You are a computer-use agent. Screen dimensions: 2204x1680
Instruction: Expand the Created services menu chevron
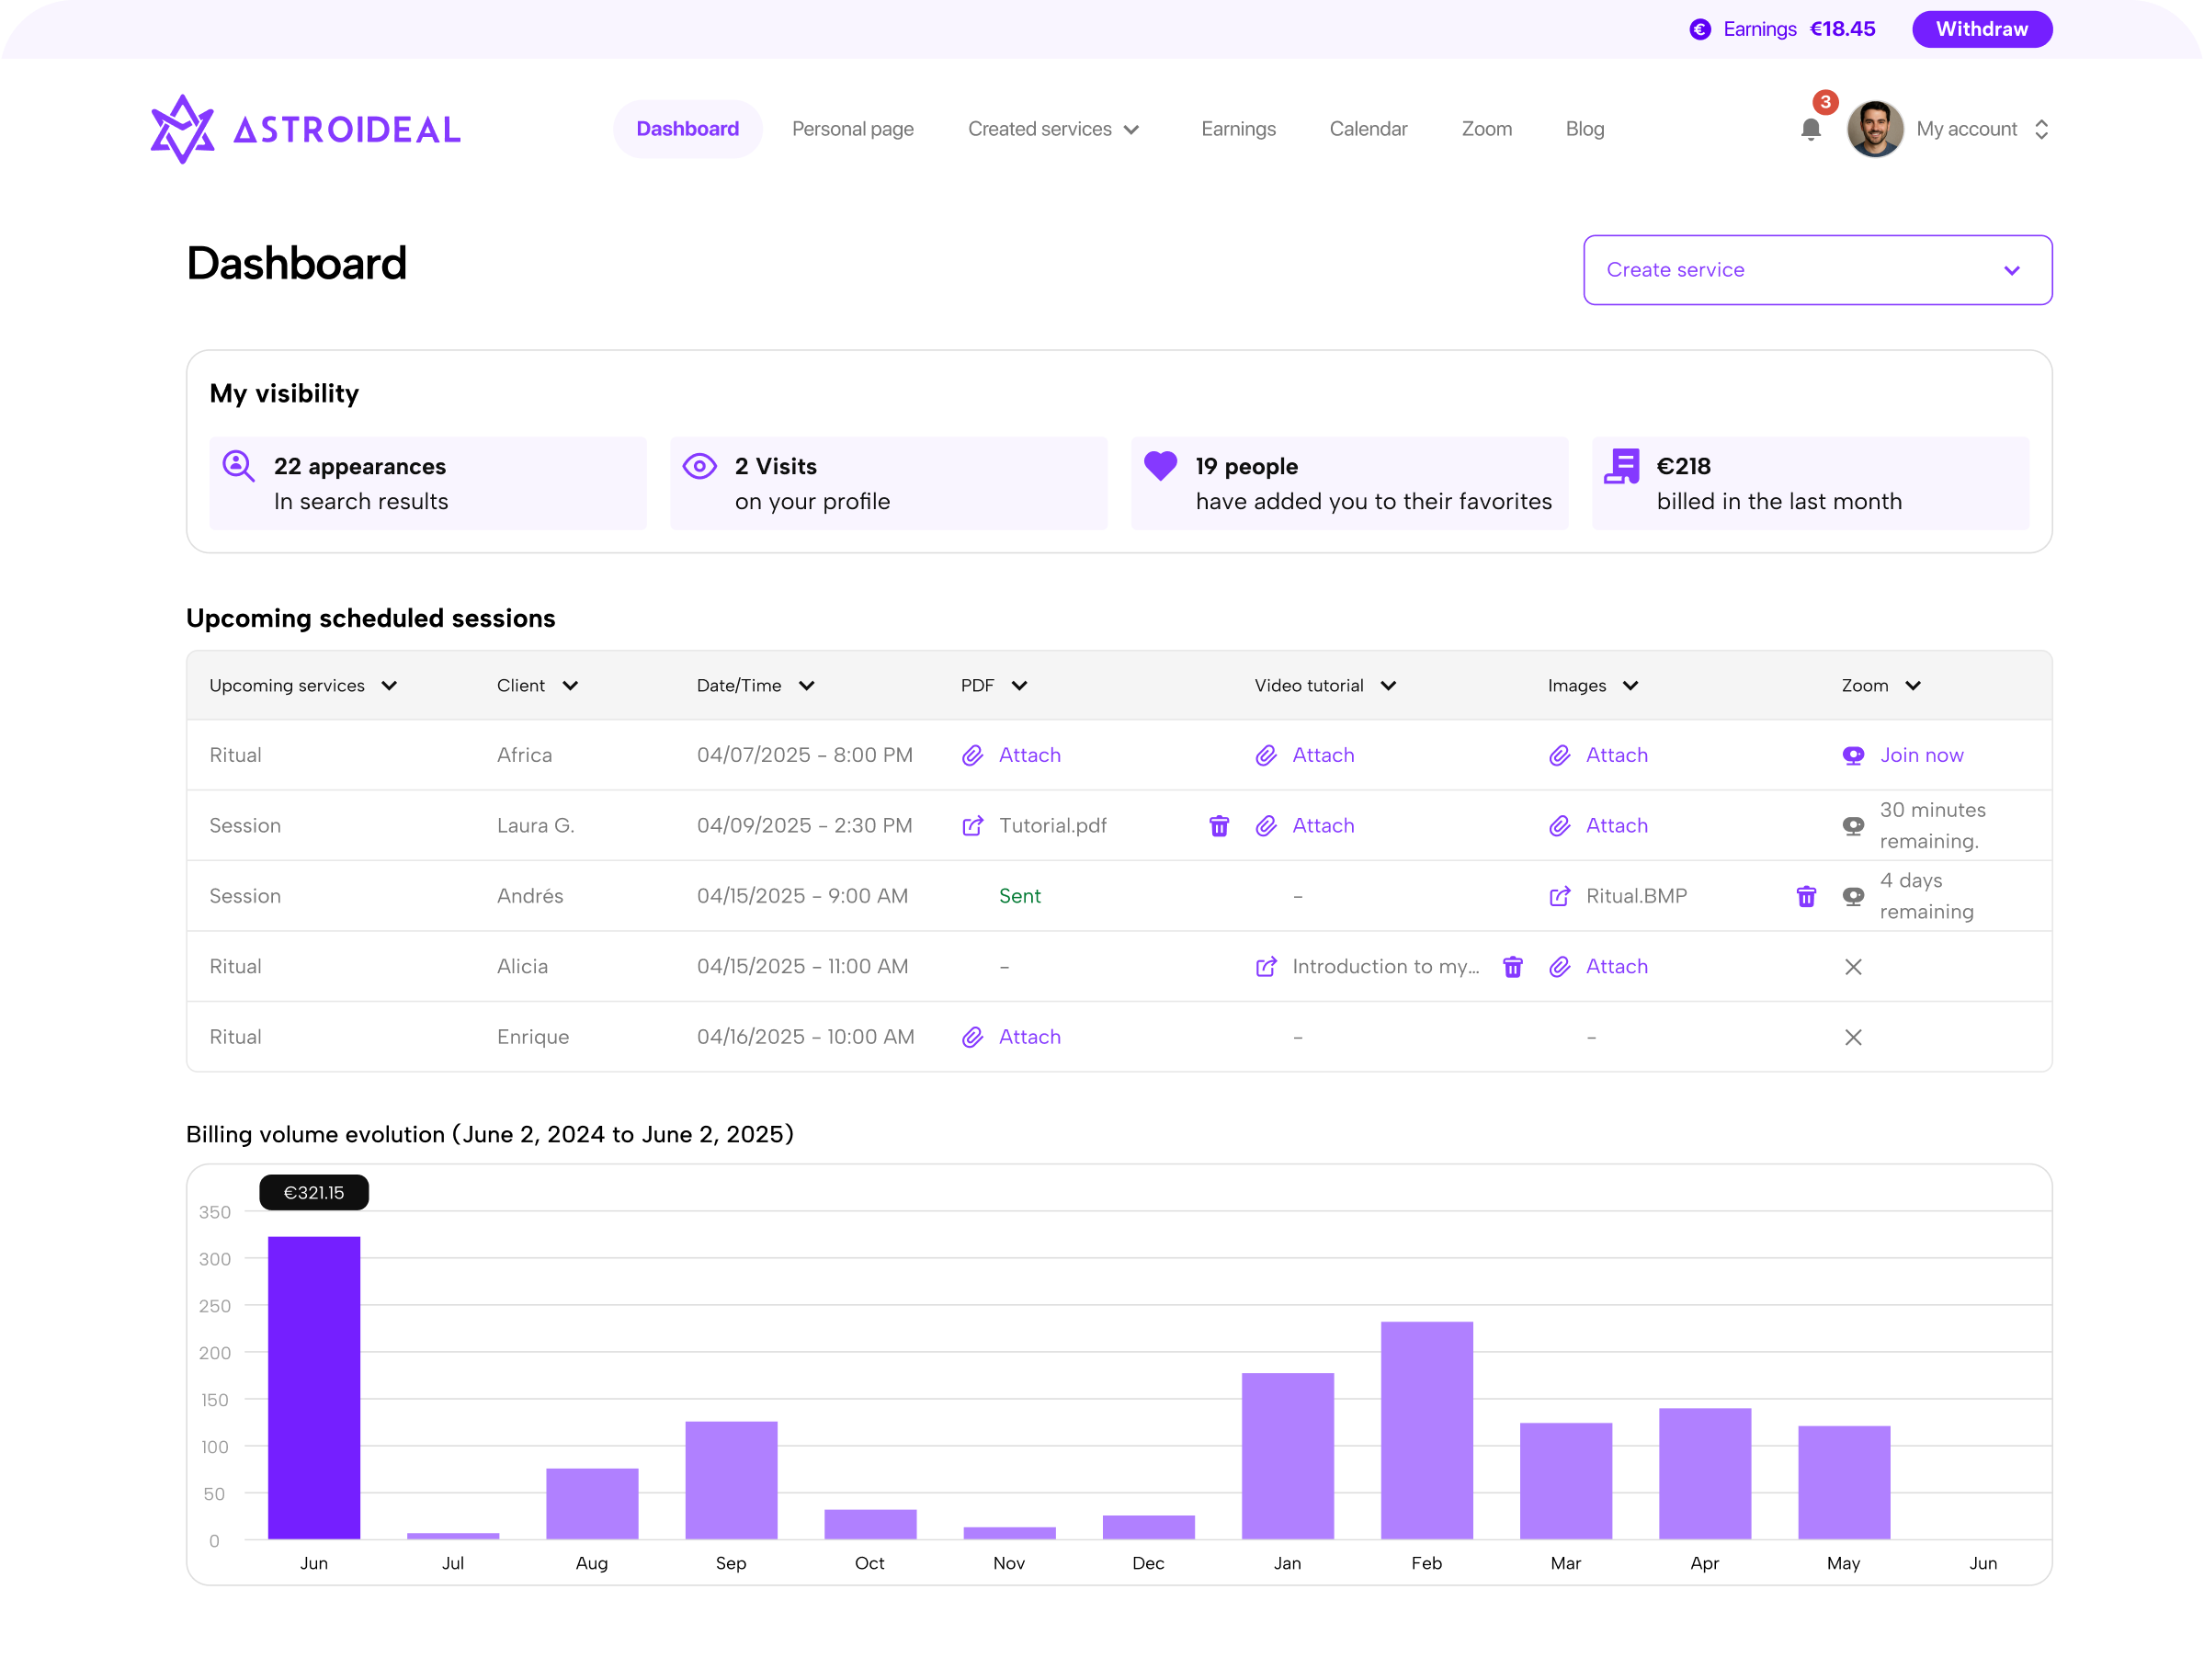click(x=1132, y=130)
